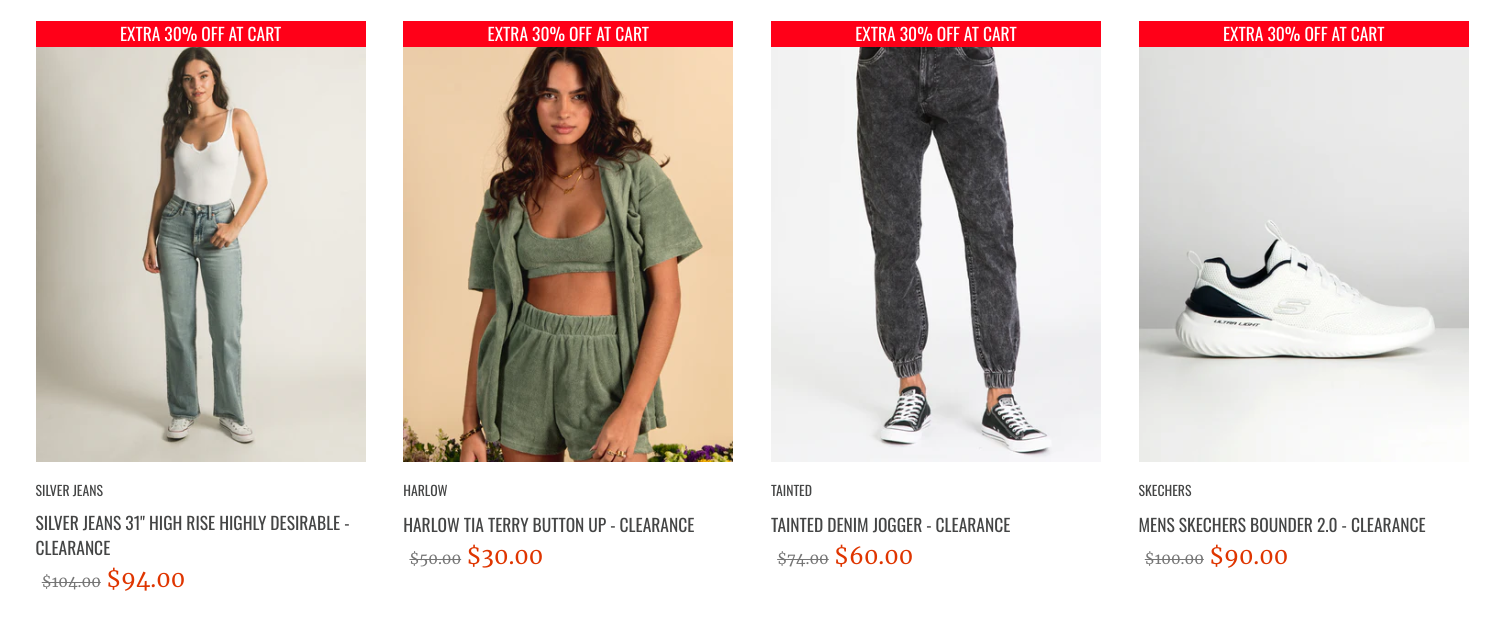Open the Harlow terry set product image
1494x628 pixels.
568,254
